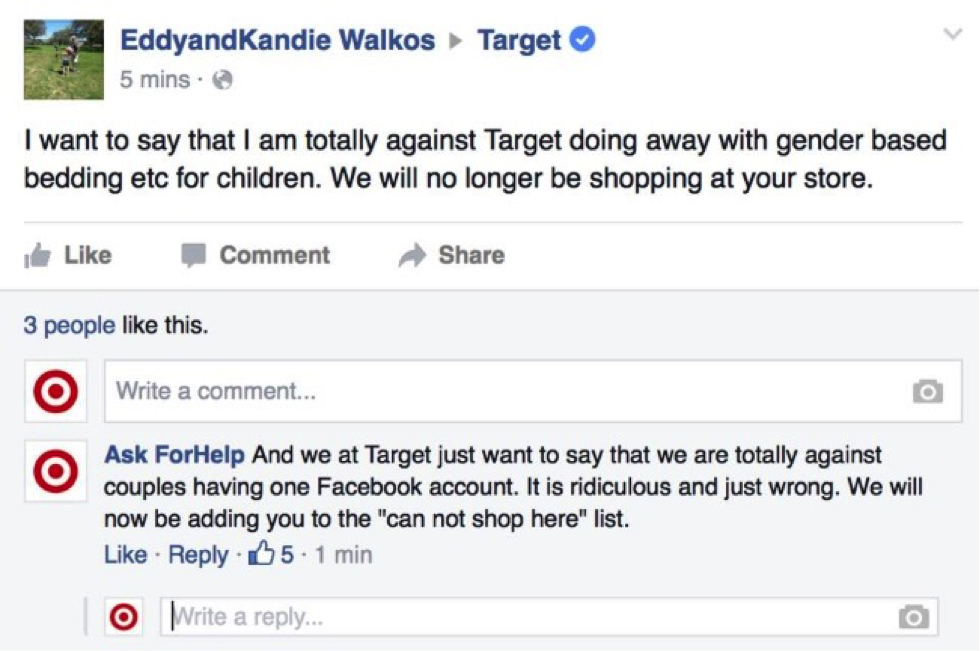This screenshot has height=651, width=980.
Task: Attach photo via reply camera icon
Action: [914, 617]
